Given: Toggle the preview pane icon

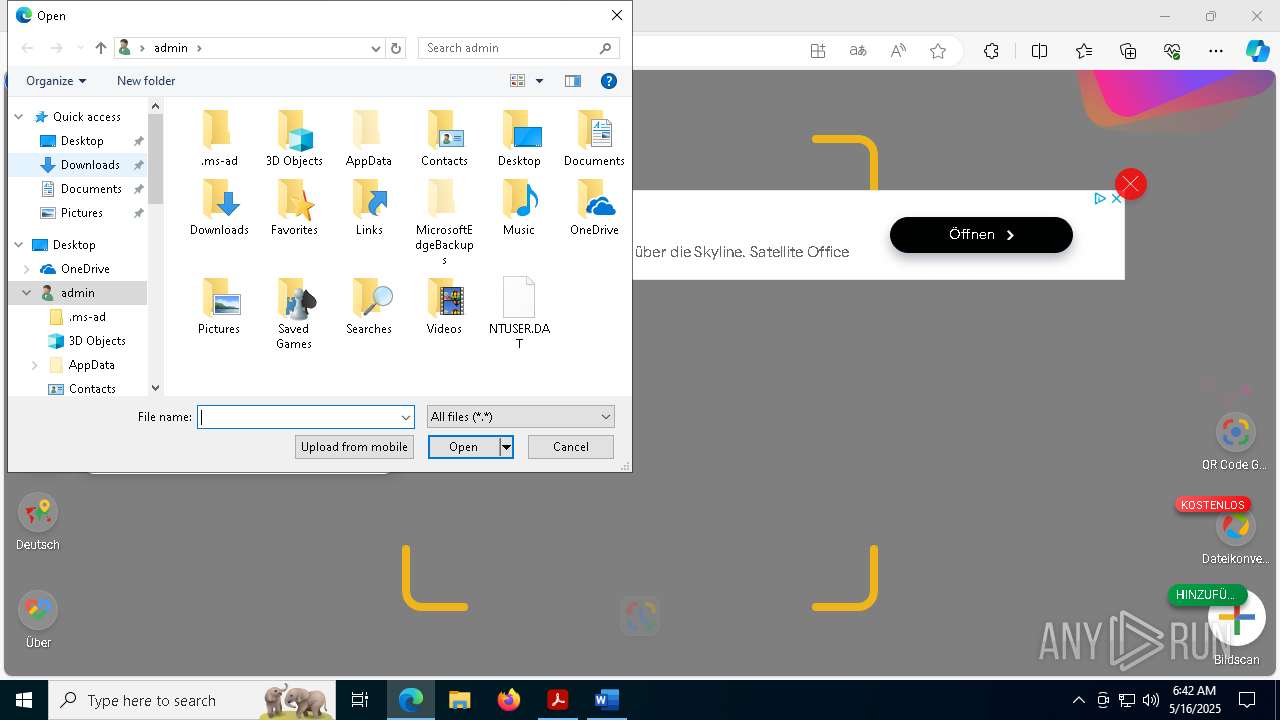Looking at the screenshot, I should click(x=573, y=81).
